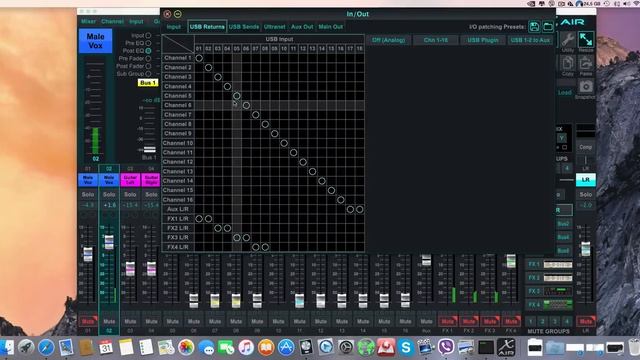The width and height of the screenshot is (640, 360).
Task: Click the Load button
Action: 565,93
